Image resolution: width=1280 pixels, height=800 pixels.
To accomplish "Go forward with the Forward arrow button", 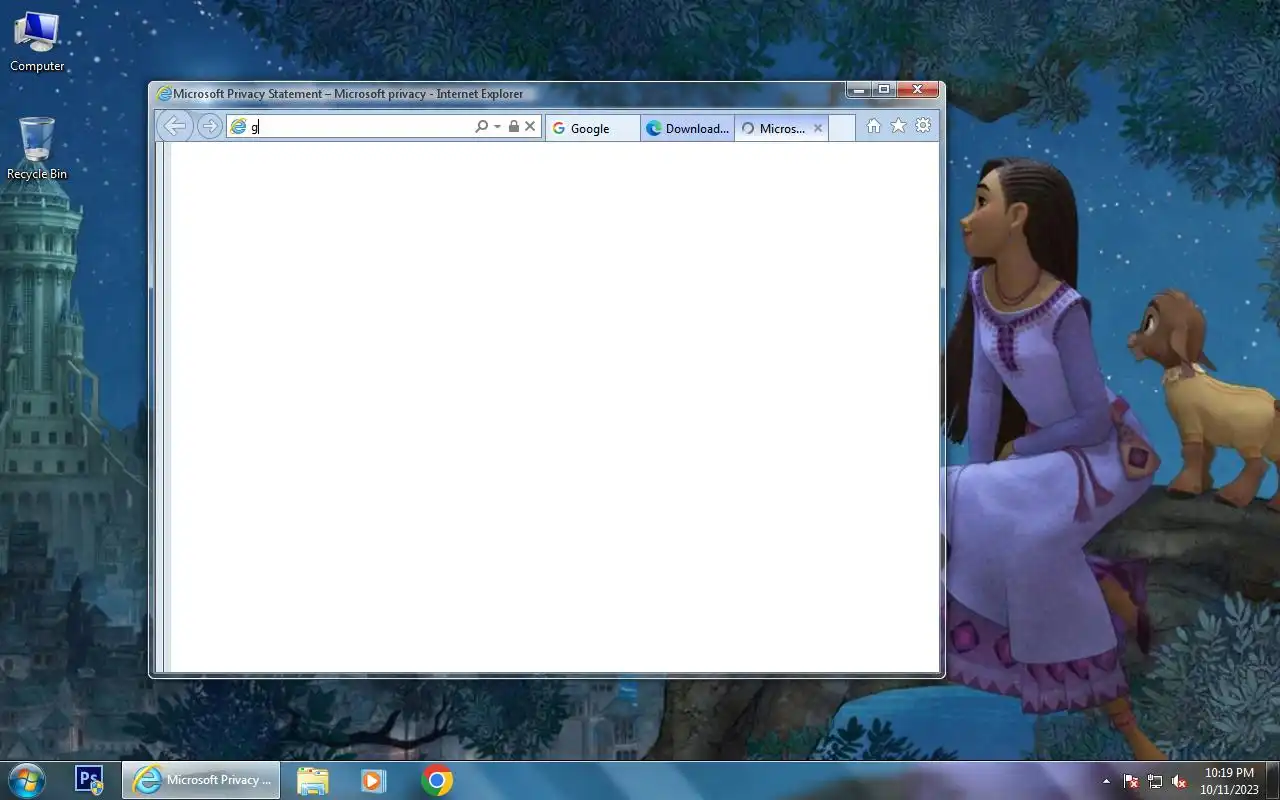I will point(209,126).
